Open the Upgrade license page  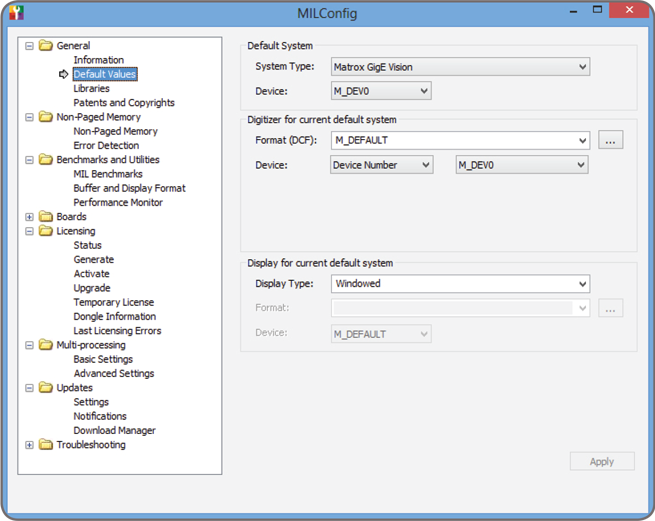point(92,288)
